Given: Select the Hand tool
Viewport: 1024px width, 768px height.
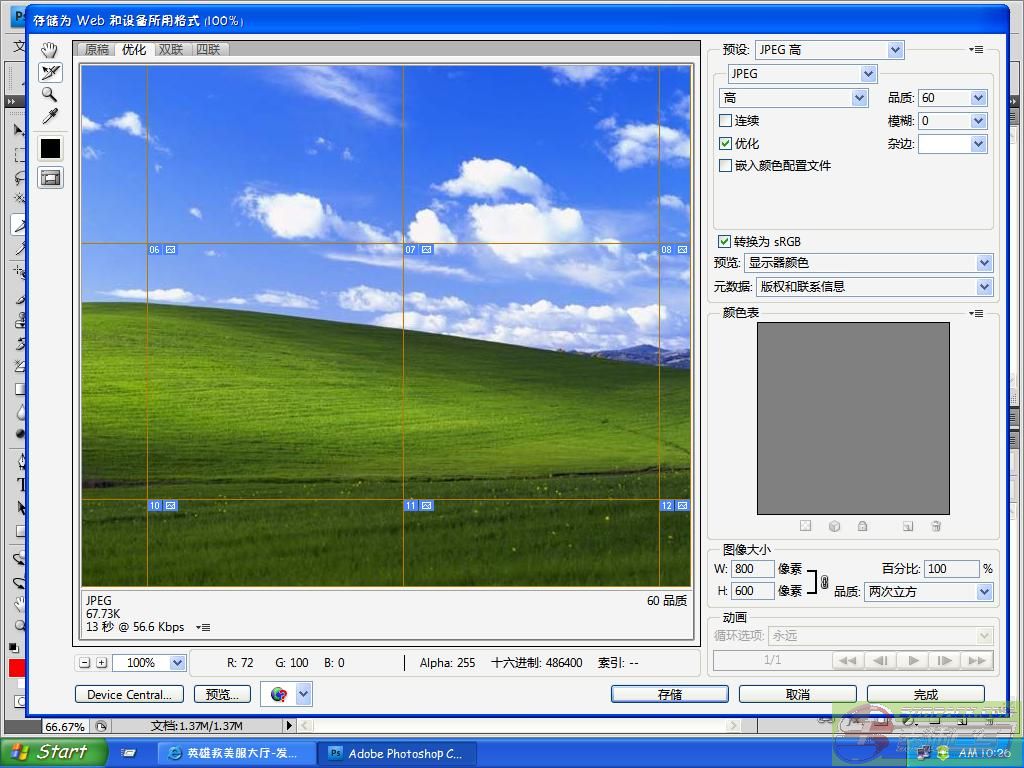Looking at the screenshot, I should [50, 50].
